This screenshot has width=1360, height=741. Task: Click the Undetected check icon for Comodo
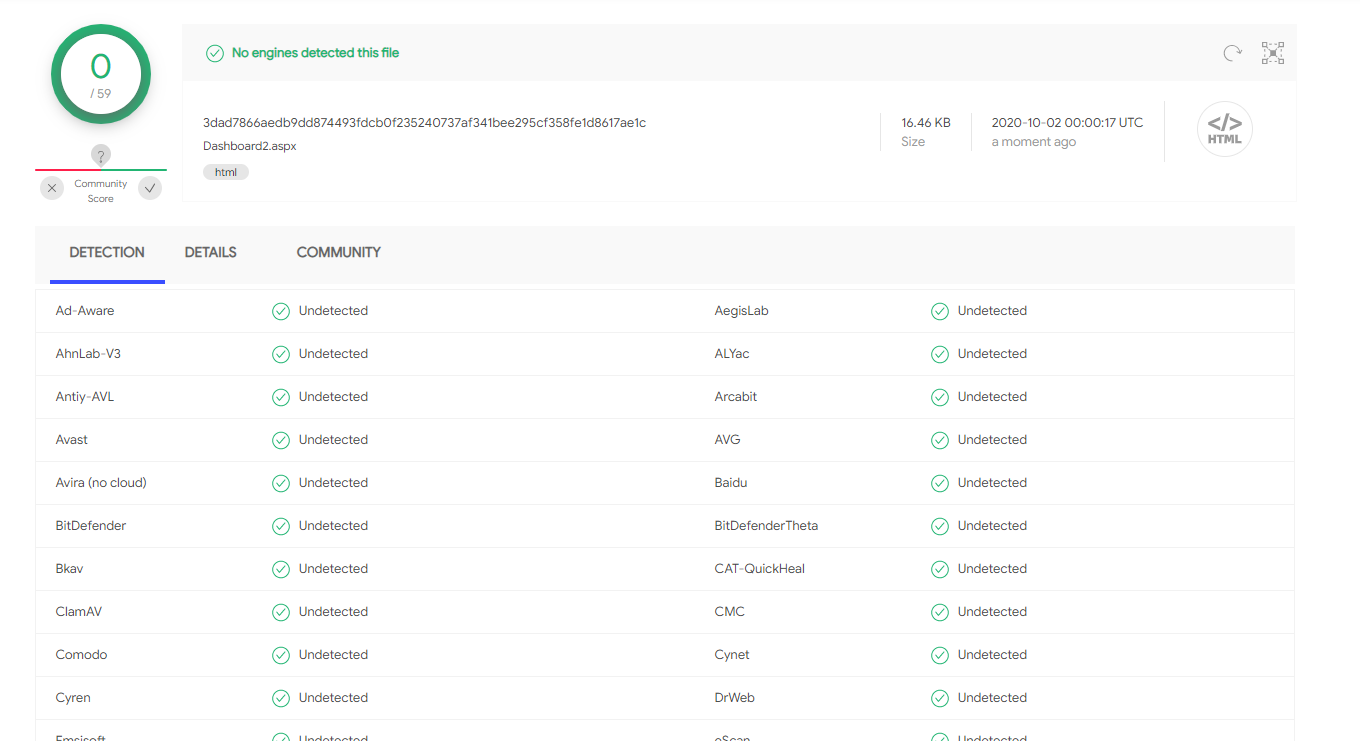[x=281, y=655]
